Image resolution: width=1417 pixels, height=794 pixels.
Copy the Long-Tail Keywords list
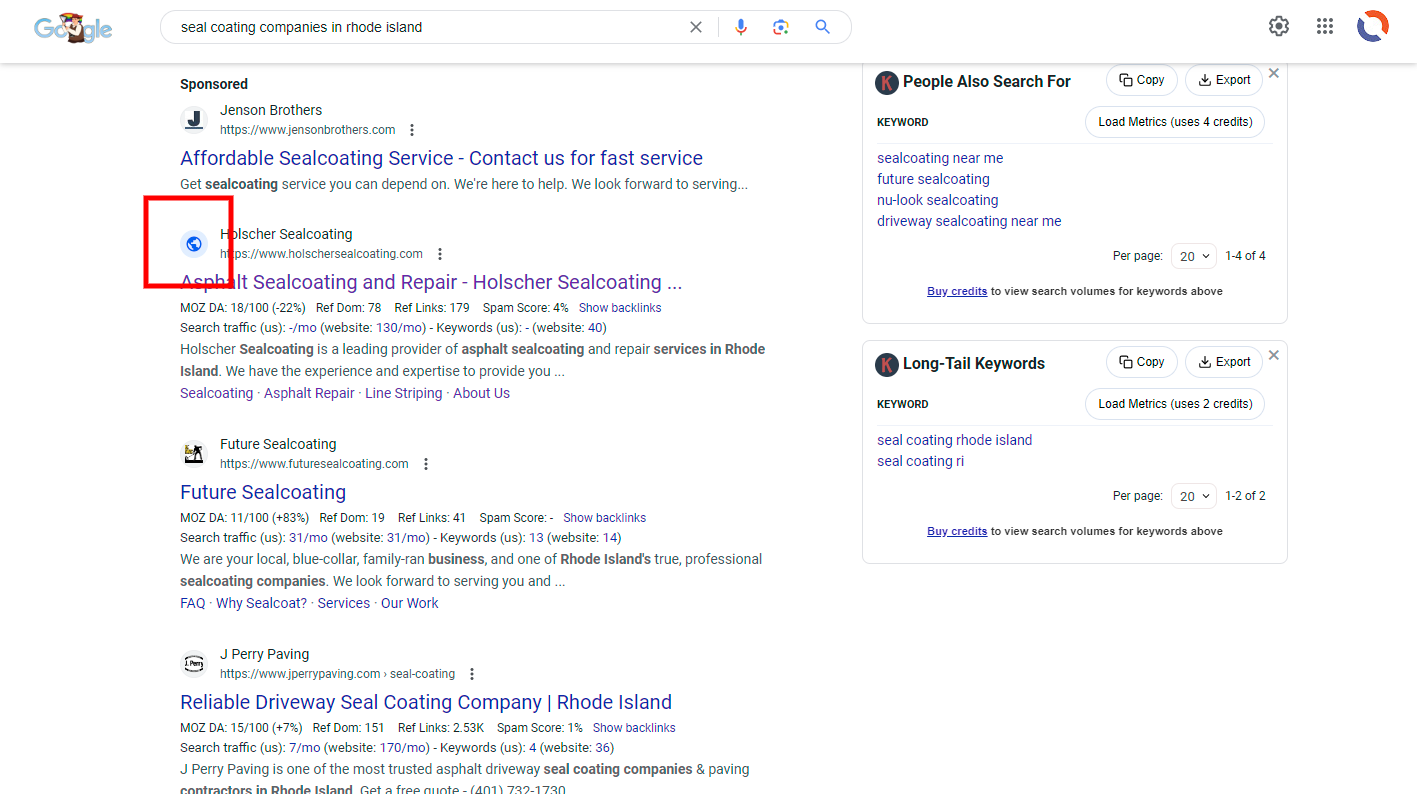point(1141,362)
